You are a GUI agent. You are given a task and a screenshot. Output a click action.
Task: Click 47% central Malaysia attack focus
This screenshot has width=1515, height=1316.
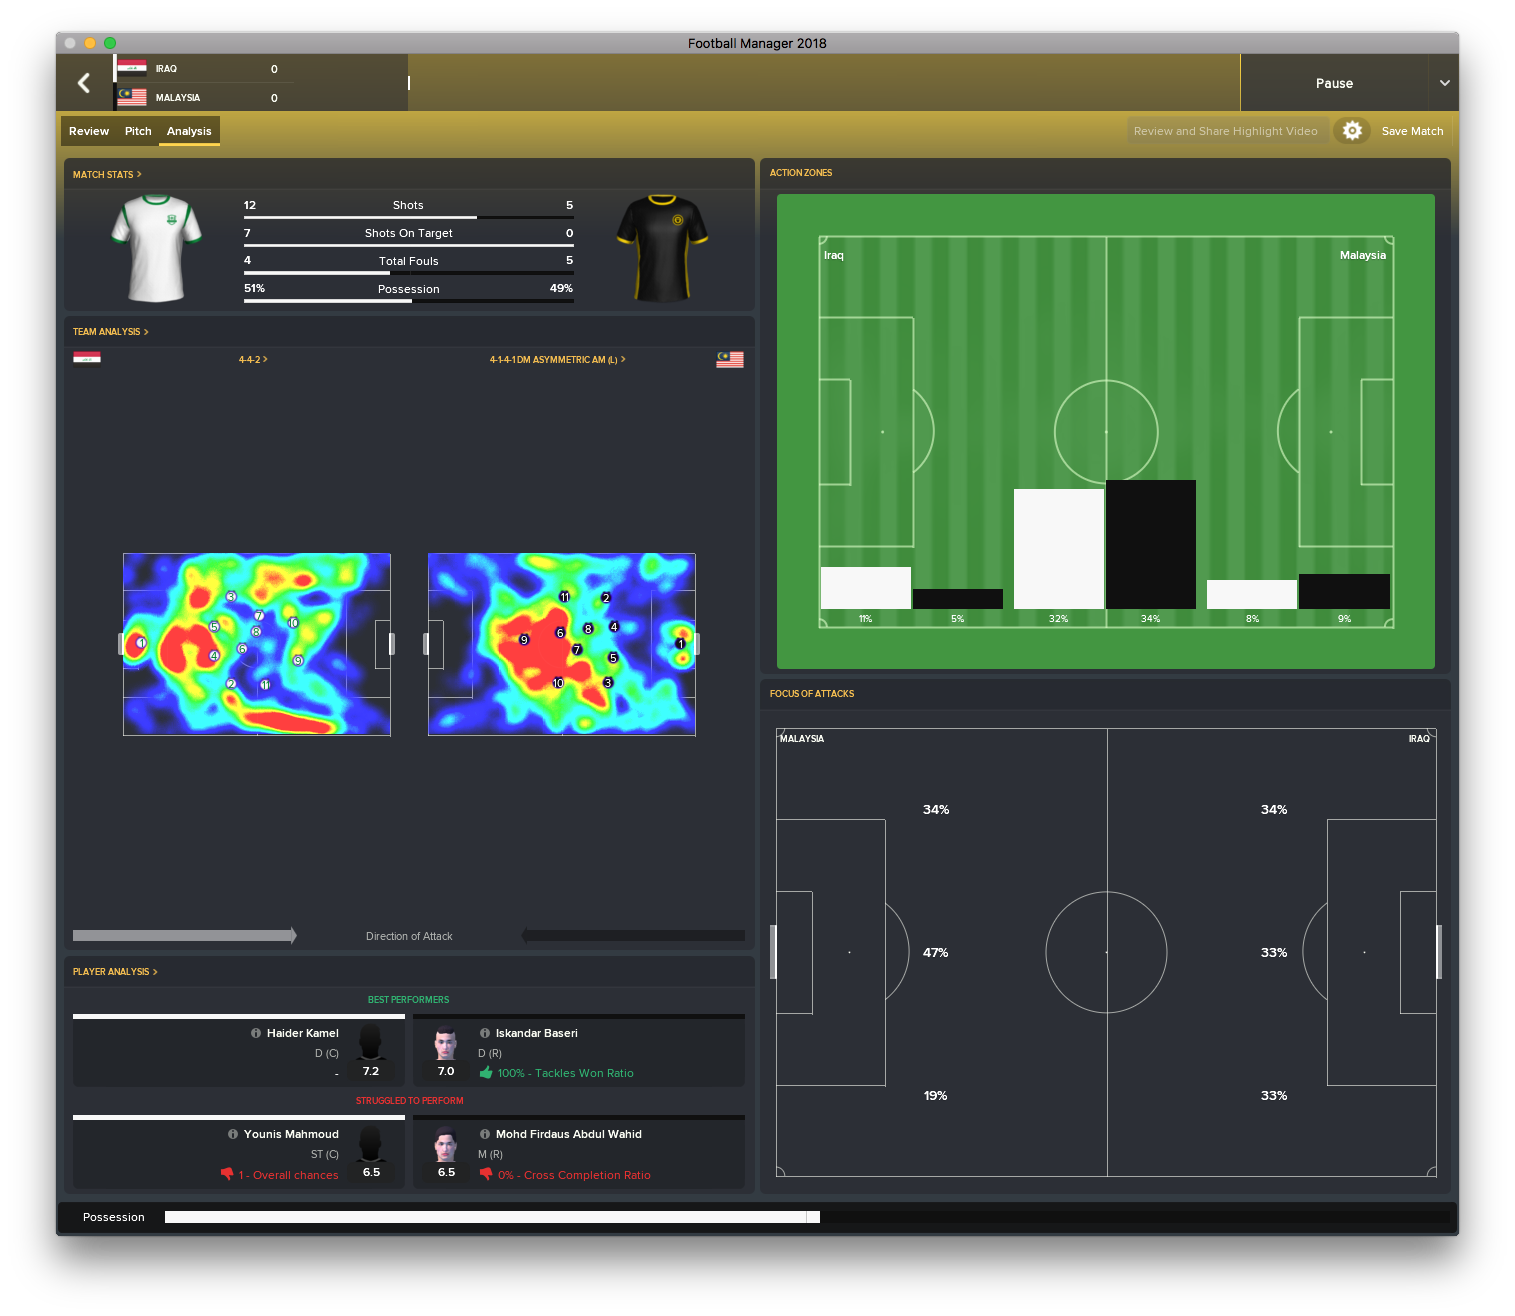click(x=936, y=953)
